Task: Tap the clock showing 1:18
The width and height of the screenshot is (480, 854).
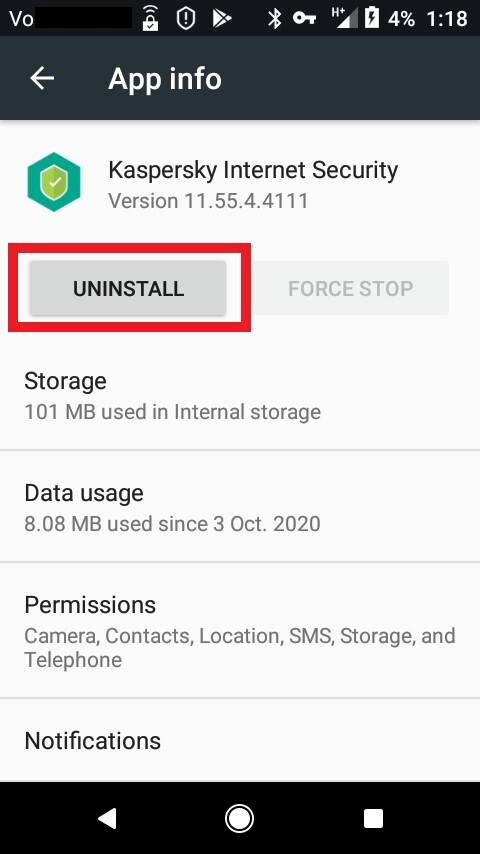Action: coord(447,19)
